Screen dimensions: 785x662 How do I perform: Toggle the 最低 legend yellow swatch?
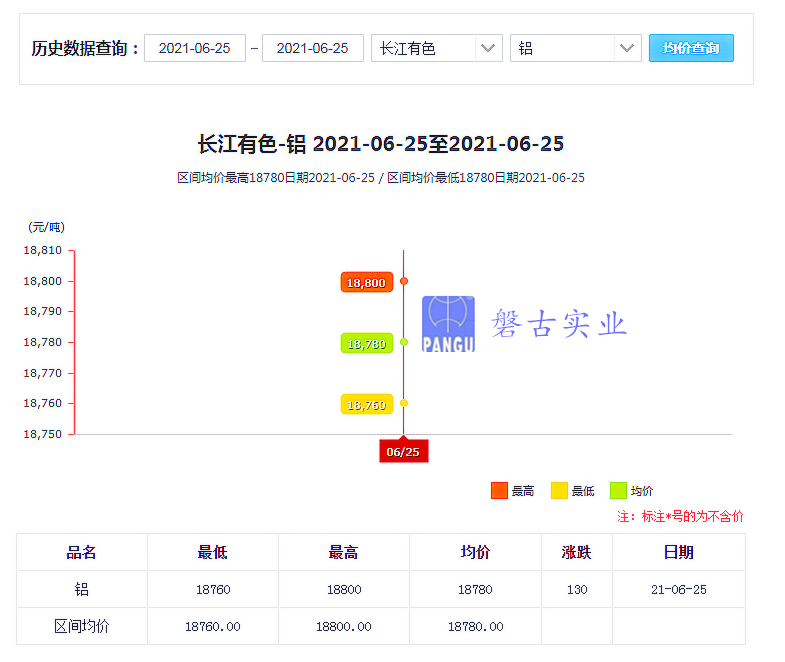click(x=559, y=490)
